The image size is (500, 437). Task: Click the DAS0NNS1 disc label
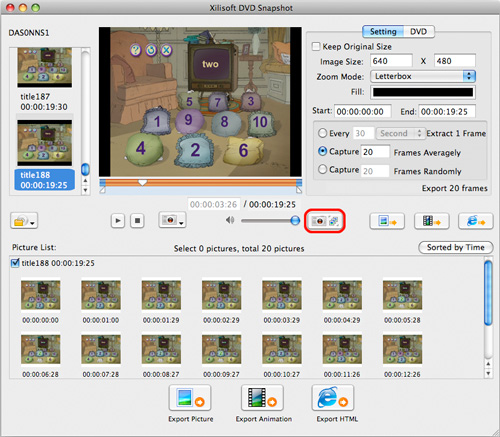click(x=29, y=33)
